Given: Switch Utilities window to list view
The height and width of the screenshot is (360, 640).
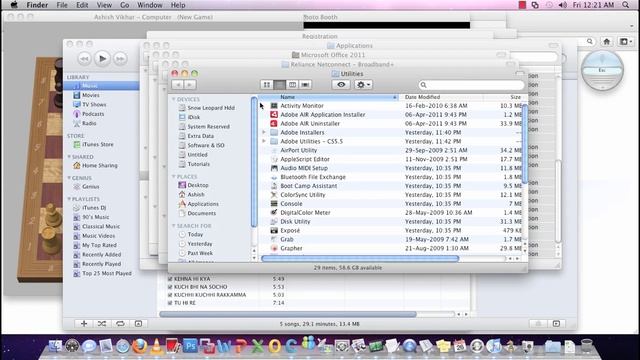Looking at the screenshot, I should click(x=280, y=84).
